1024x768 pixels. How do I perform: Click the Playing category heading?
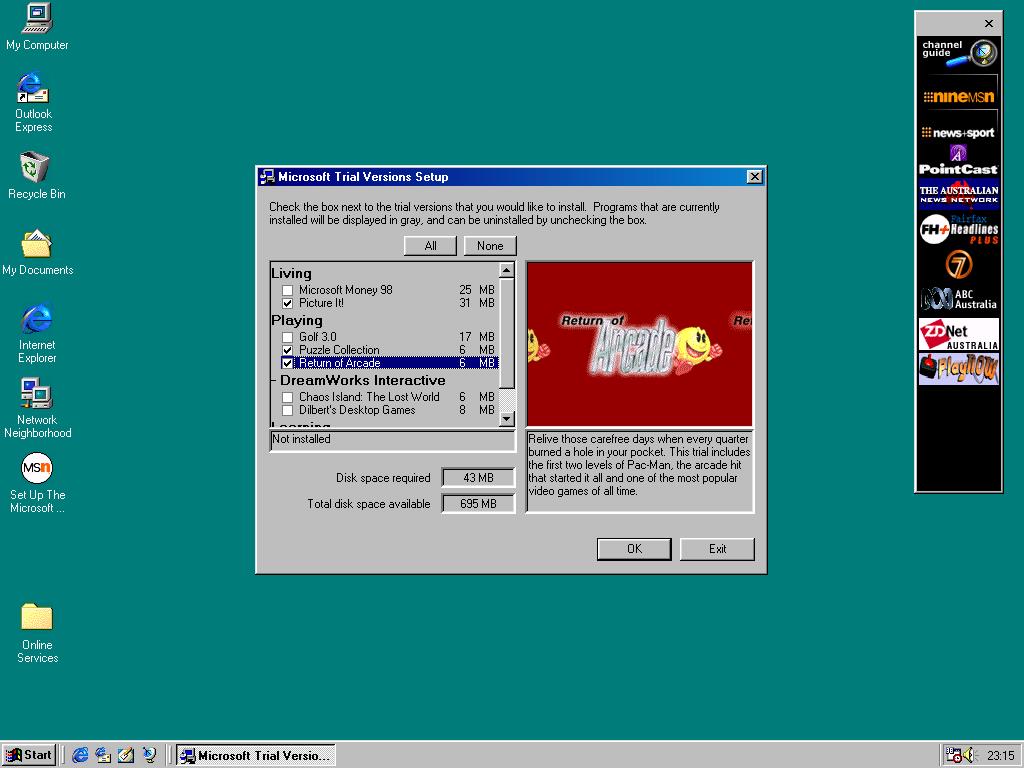click(297, 321)
